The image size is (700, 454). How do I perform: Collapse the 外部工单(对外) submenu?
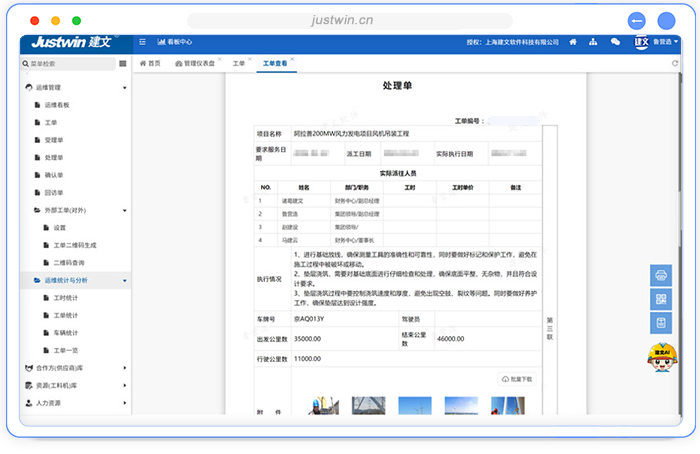125,210
